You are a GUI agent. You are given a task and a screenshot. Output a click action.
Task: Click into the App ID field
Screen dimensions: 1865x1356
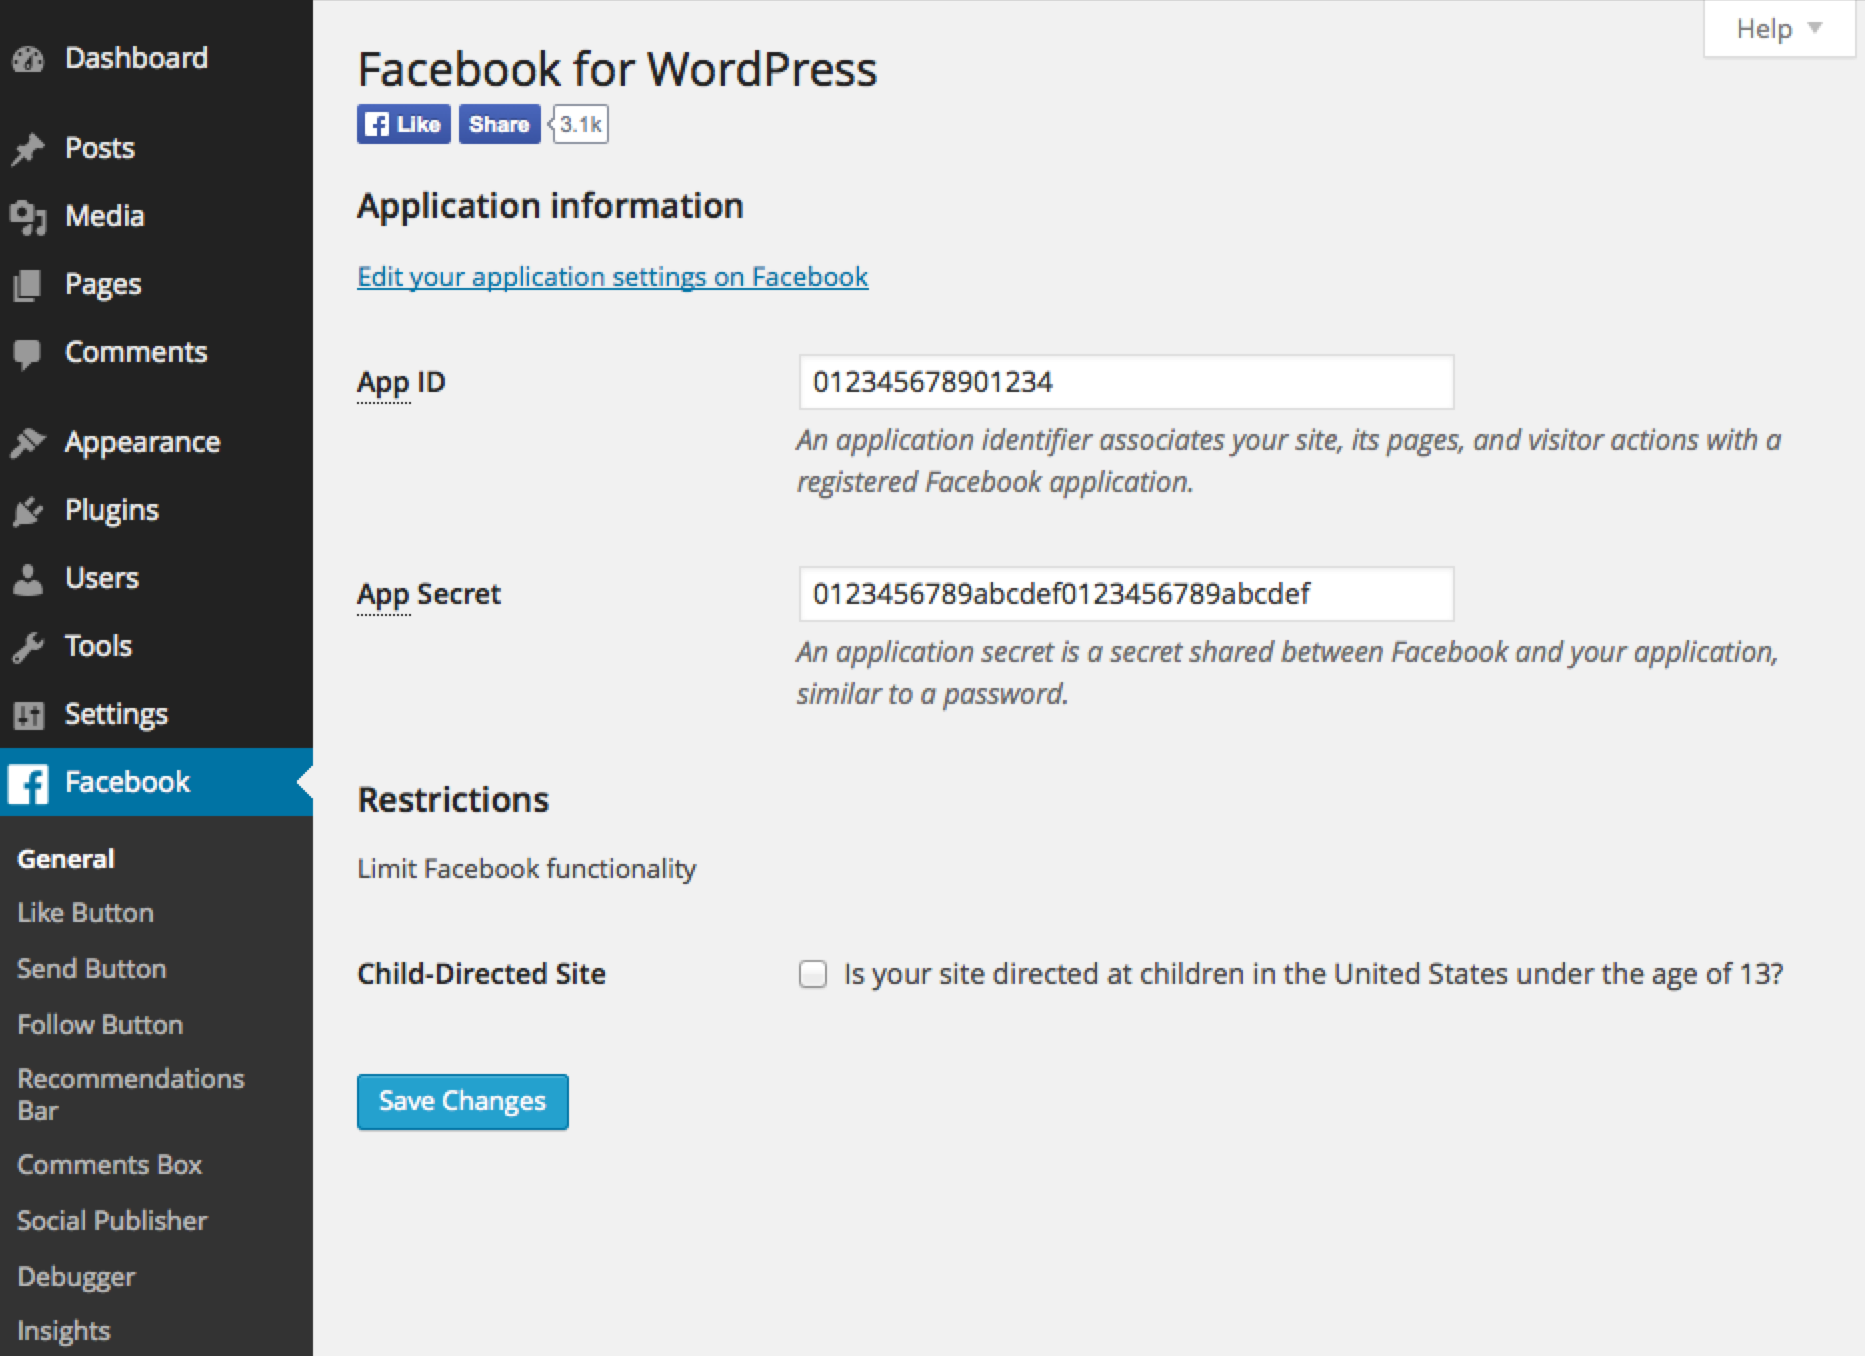(1126, 382)
